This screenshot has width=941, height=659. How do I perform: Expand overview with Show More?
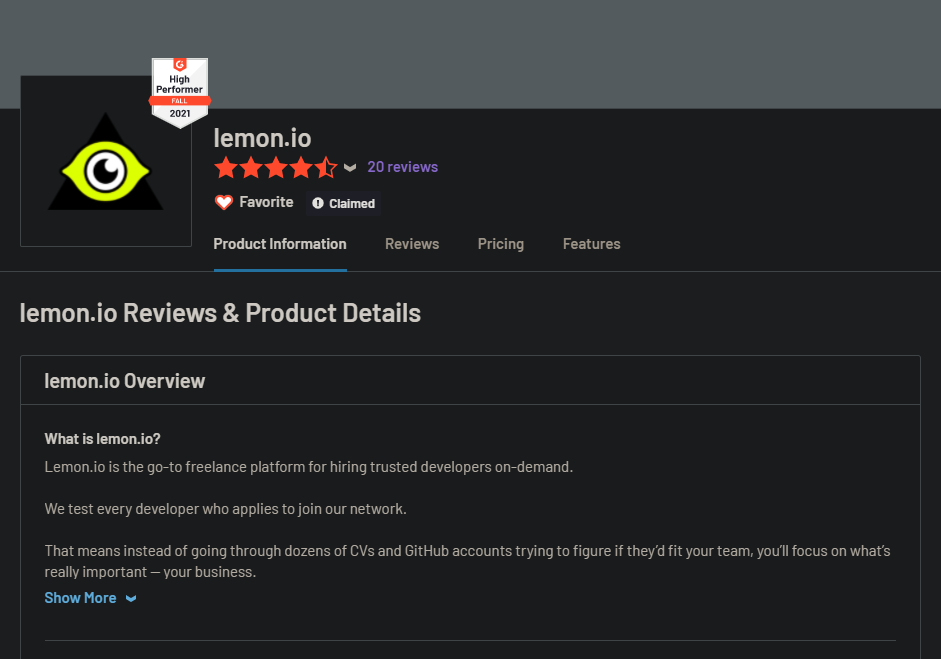[x=91, y=598]
